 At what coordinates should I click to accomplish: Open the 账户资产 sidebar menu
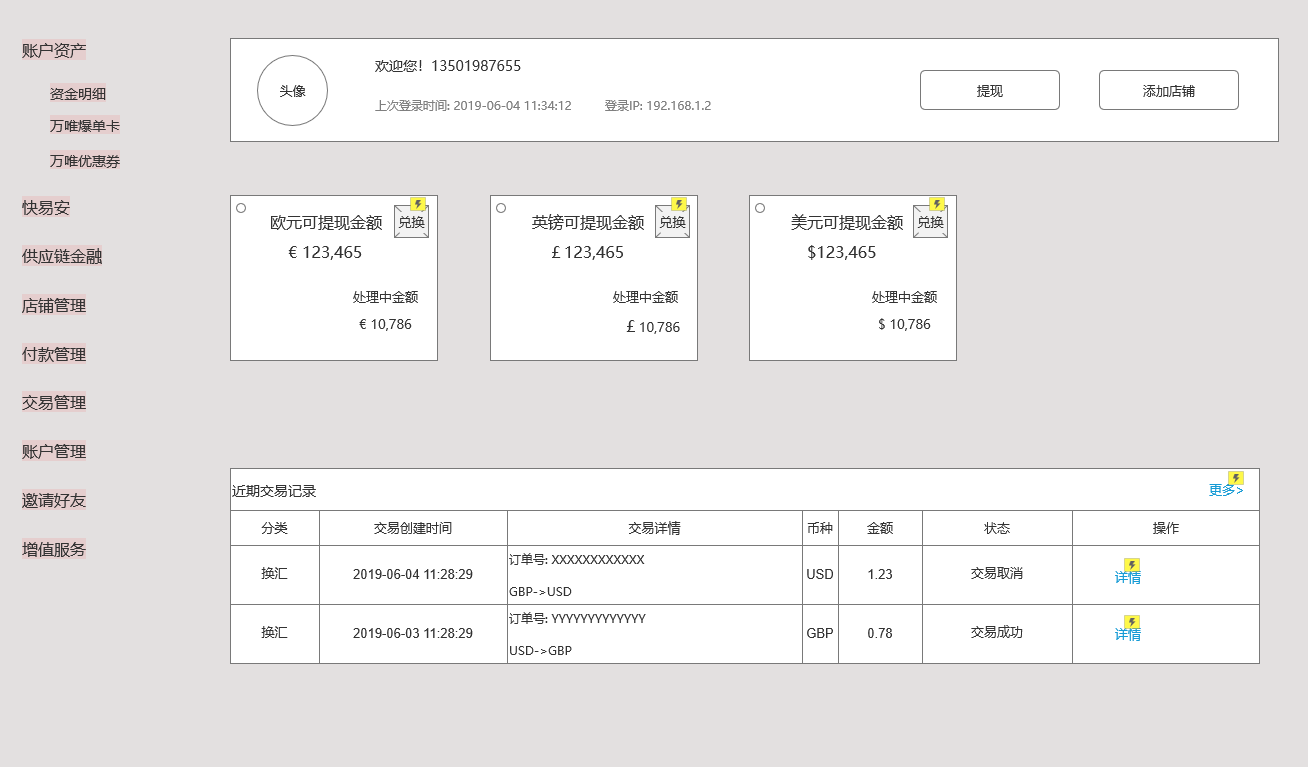pos(54,51)
